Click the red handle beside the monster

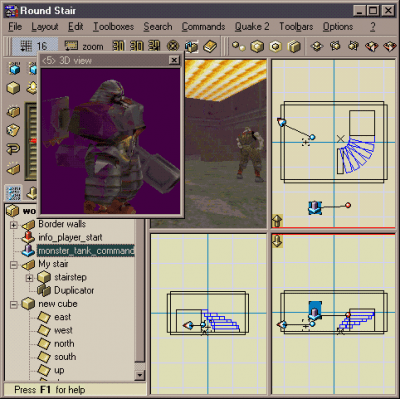[348, 205]
